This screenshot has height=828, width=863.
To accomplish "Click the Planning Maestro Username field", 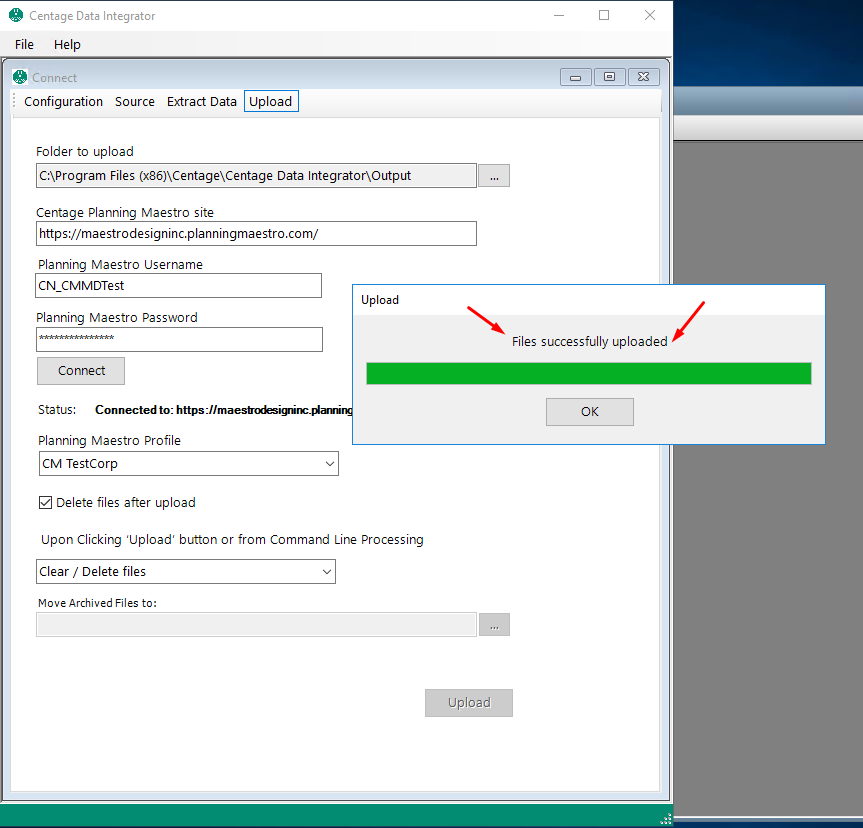I will [x=178, y=286].
